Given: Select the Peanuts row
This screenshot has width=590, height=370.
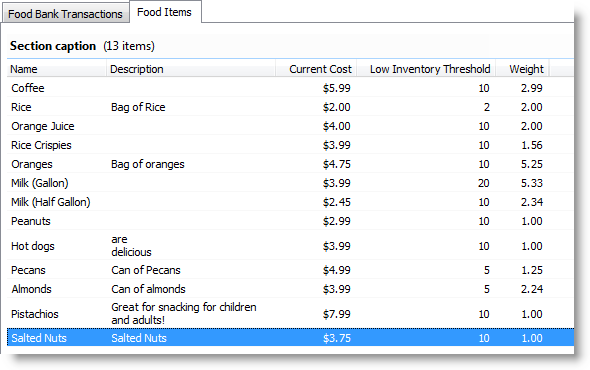Looking at the screenshot, I should point(290,221).
